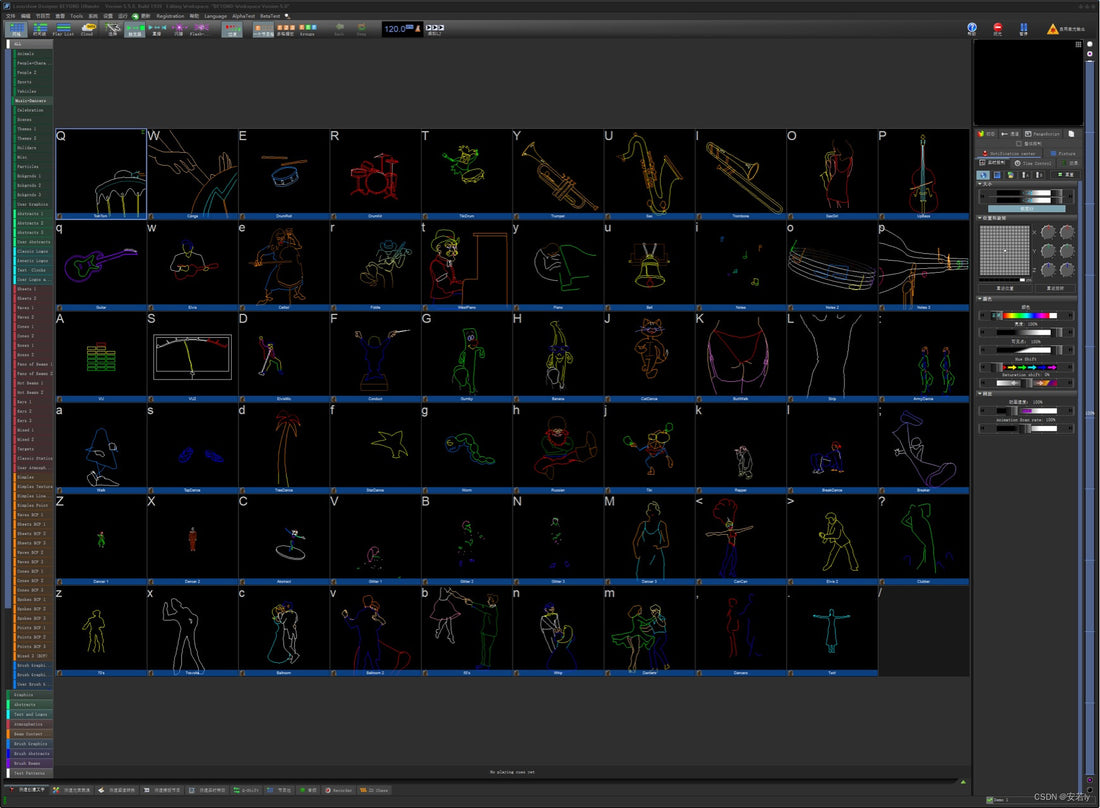The image size is (1100, 808).
Task: Toggle the white circle at preview right
Action: (1089, 44)
